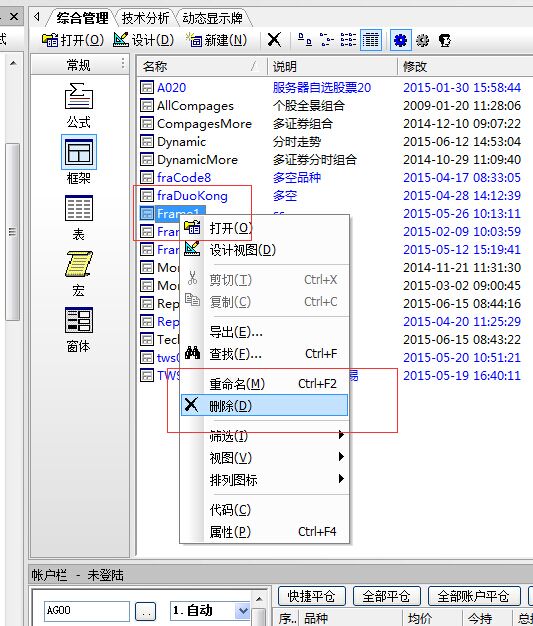Switch to small icons view

click(x=327, y=40)
